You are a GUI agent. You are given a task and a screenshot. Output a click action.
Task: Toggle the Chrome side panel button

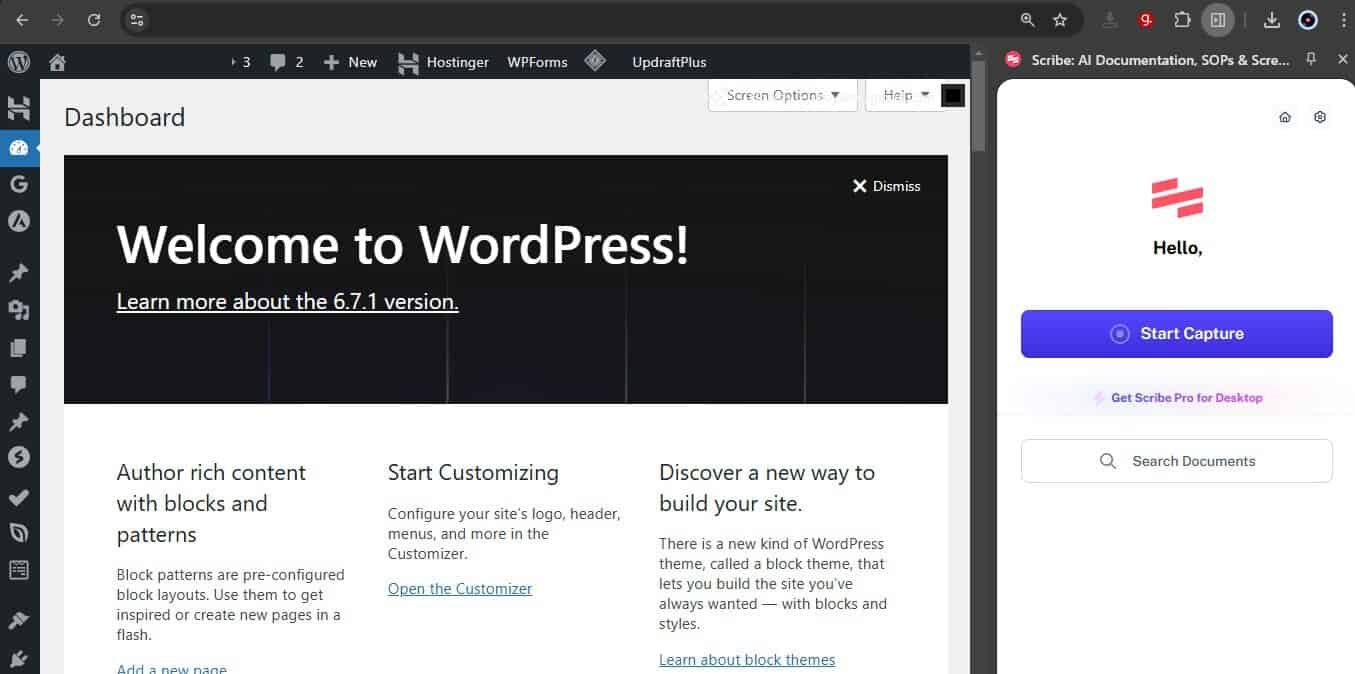point(1218,20)
